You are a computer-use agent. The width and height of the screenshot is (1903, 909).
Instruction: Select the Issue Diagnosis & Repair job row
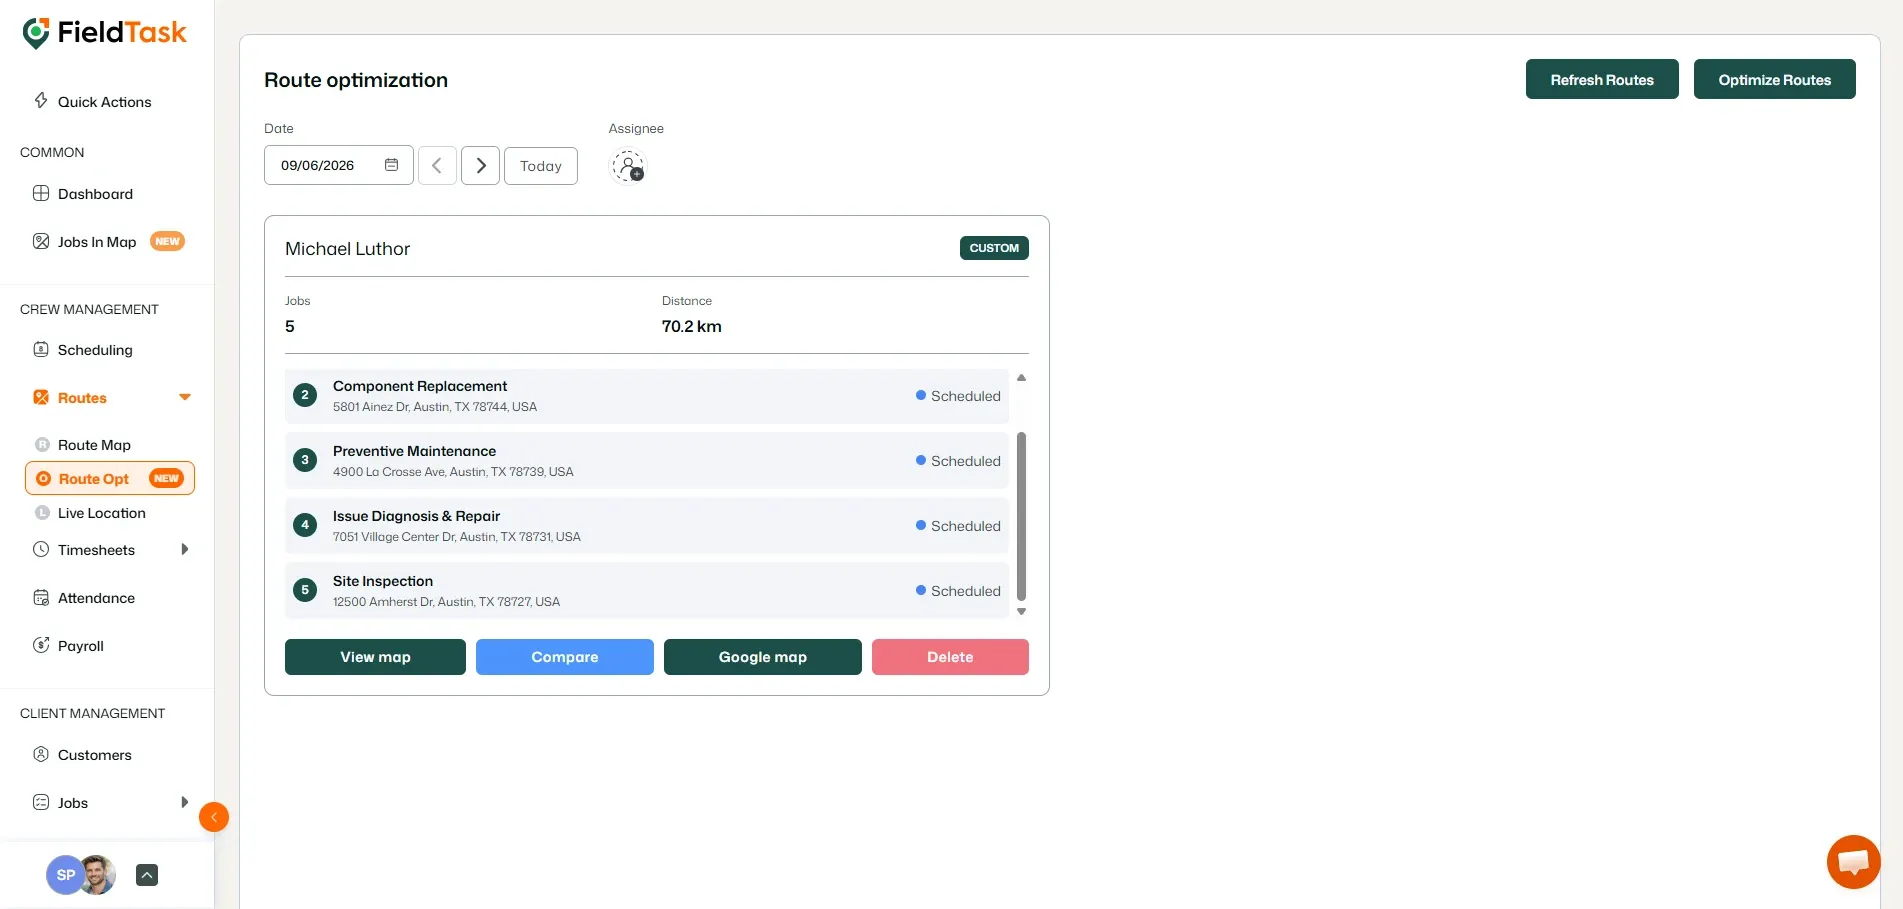click(x=647, y=526)
